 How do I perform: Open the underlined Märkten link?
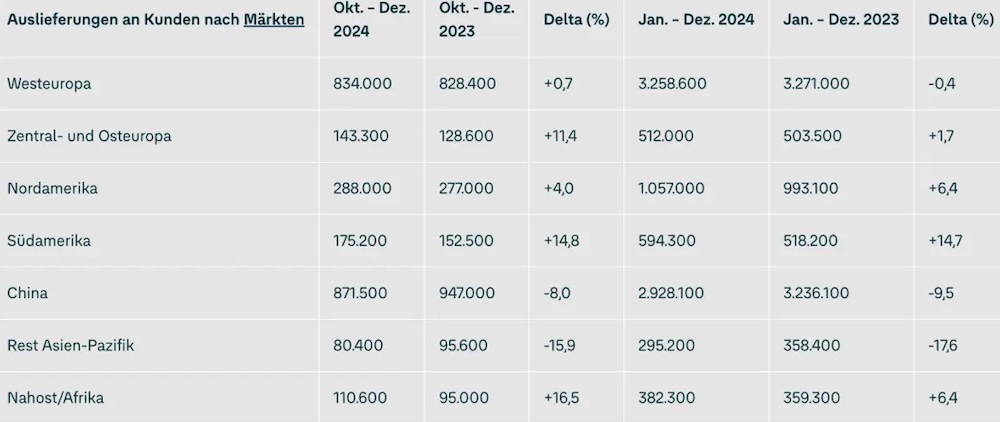coord(274,19)
